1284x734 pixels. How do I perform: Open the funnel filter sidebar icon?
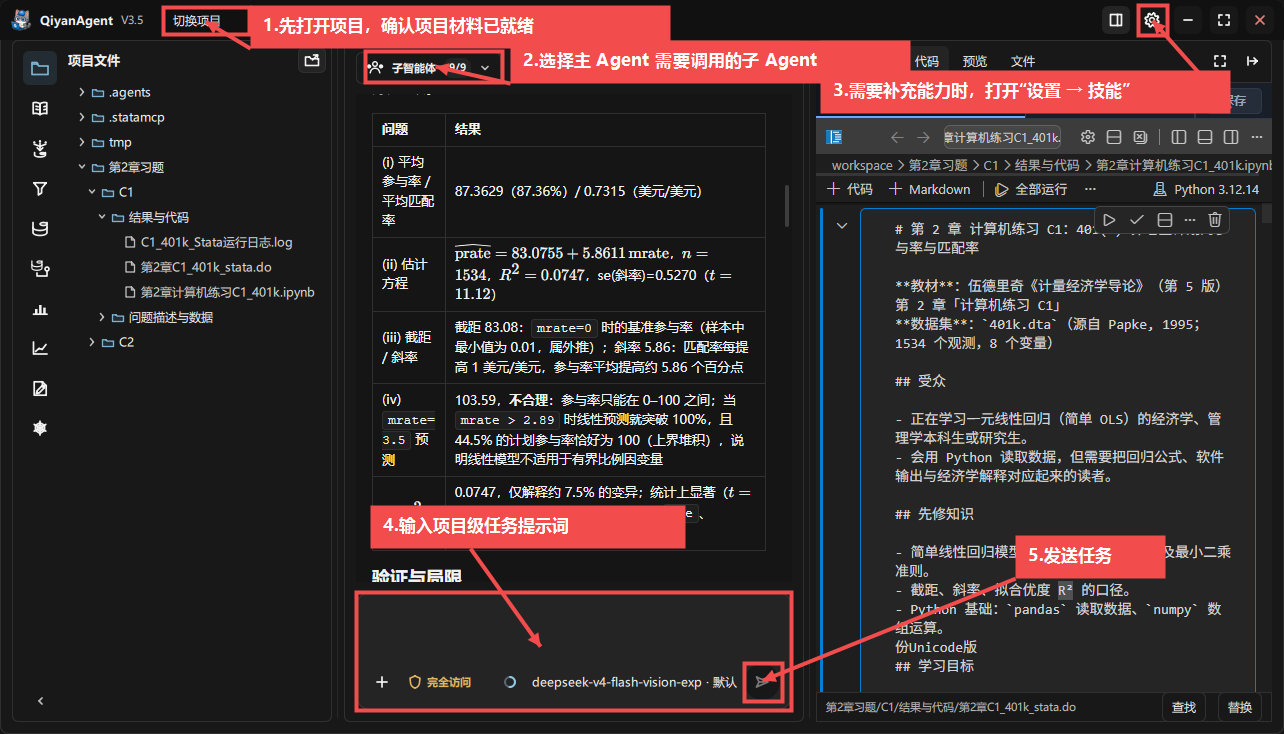click(x=40, y=189)
